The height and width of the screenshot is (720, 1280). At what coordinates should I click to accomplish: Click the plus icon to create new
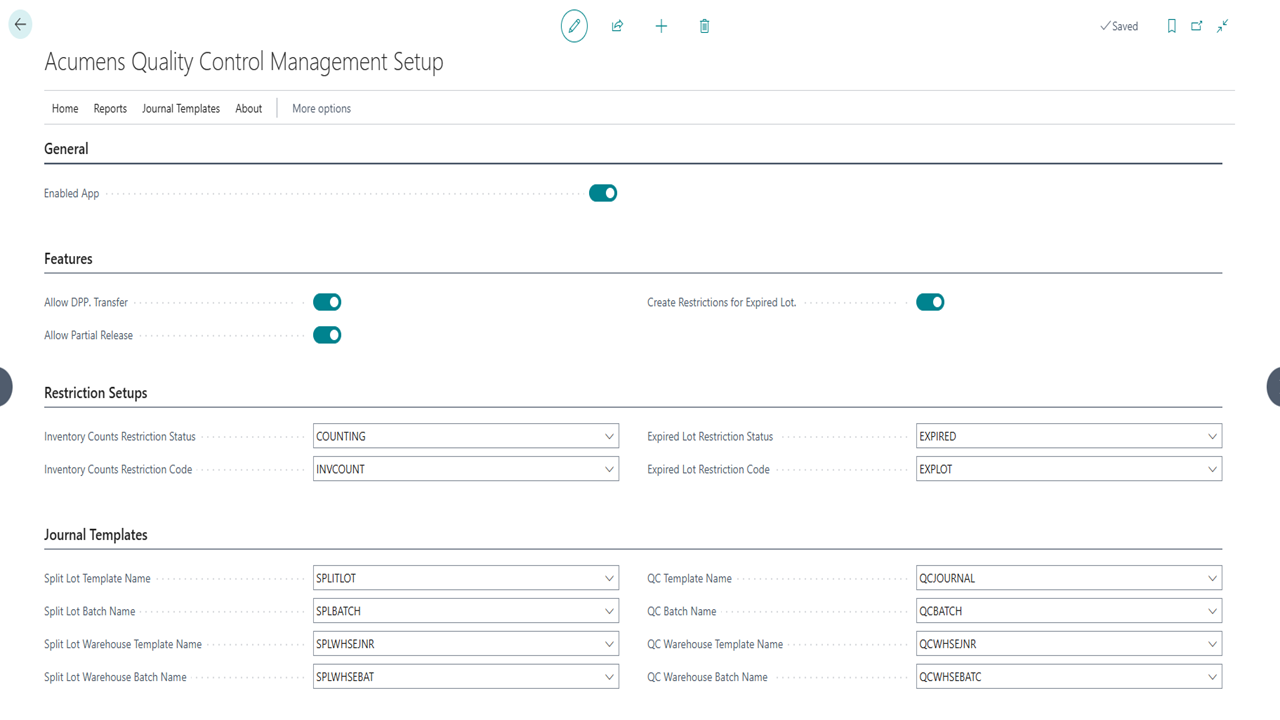coord(661,26)
